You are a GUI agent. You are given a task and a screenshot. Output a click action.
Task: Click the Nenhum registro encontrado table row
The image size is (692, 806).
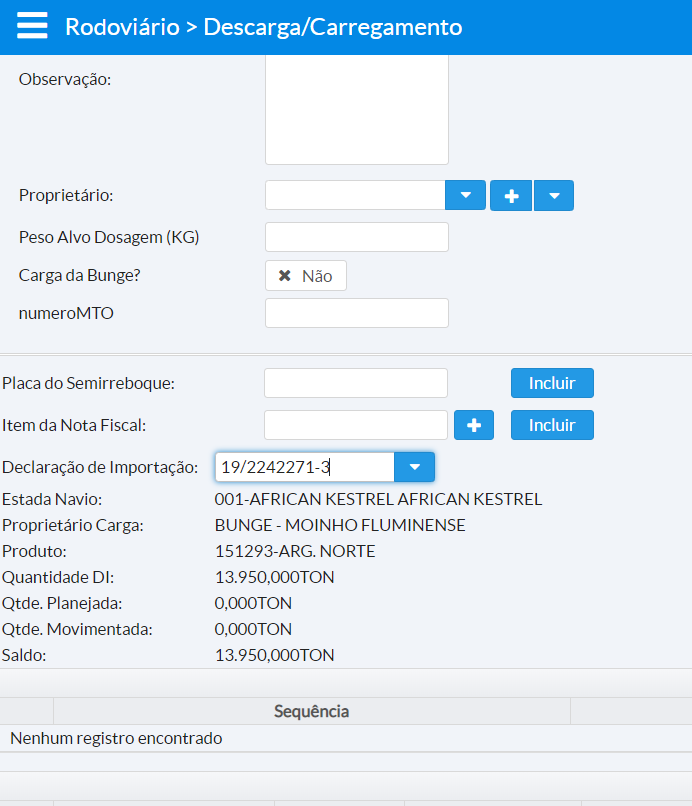(x=116, y=739)
